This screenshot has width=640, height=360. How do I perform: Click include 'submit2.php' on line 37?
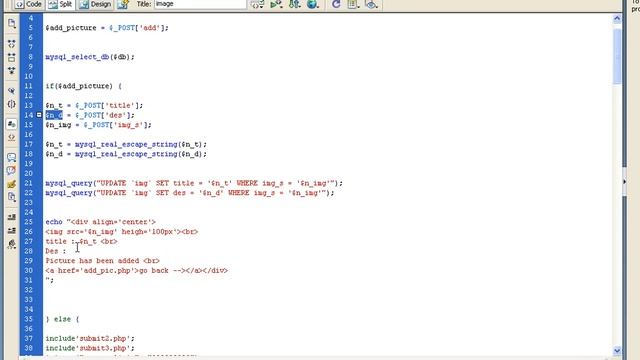[90, 339]
